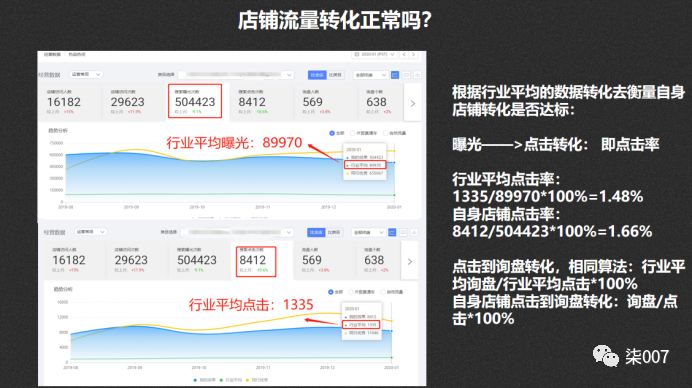Click 行业平均: 89970 tooltip row
The height and width of the screenshot is (388, 692).
pyautogui.click(x=365, y=165)
